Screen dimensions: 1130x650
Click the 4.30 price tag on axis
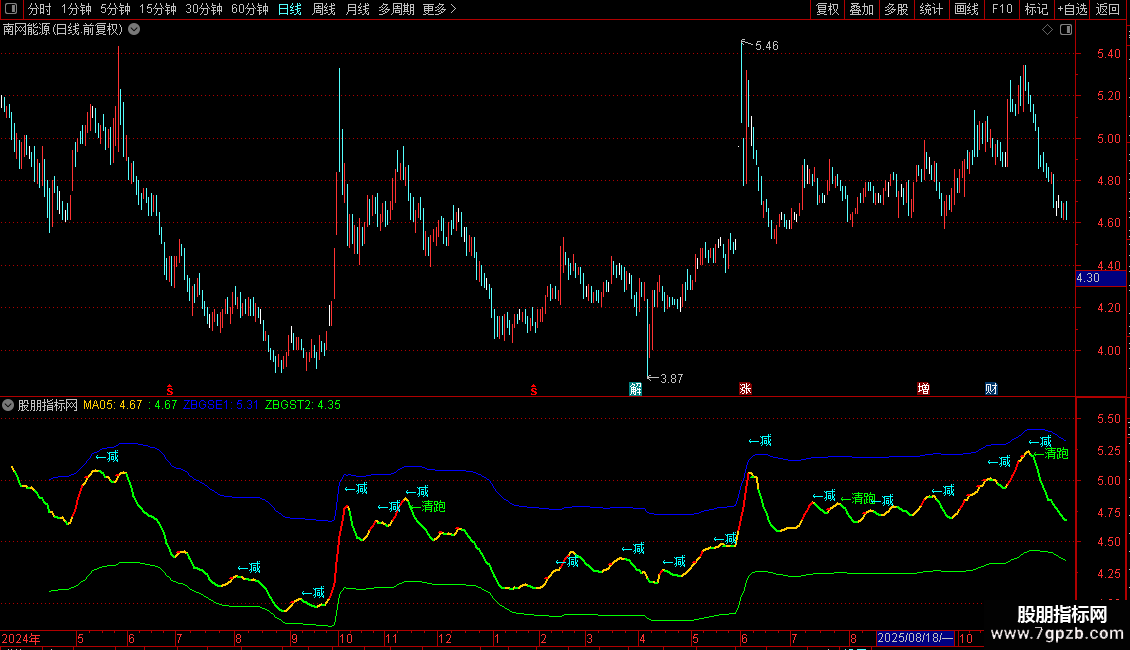1100,278
